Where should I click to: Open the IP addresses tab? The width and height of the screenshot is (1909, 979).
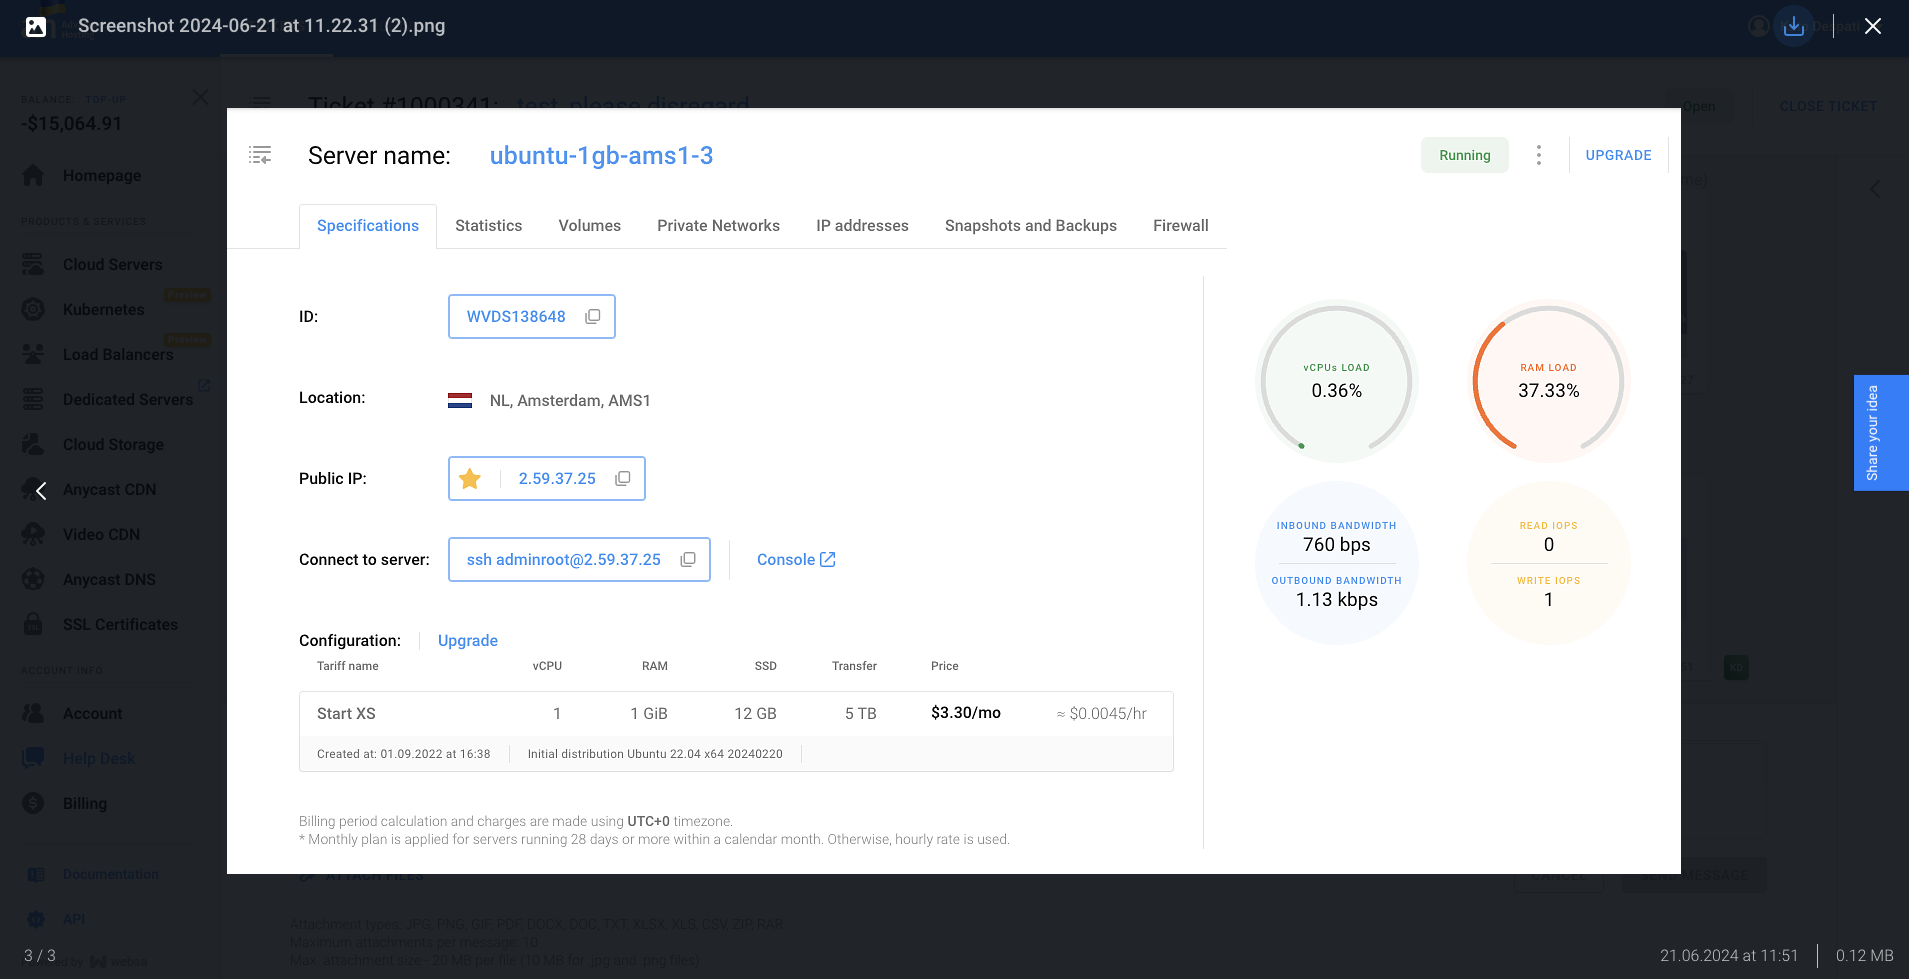point(862,226)
